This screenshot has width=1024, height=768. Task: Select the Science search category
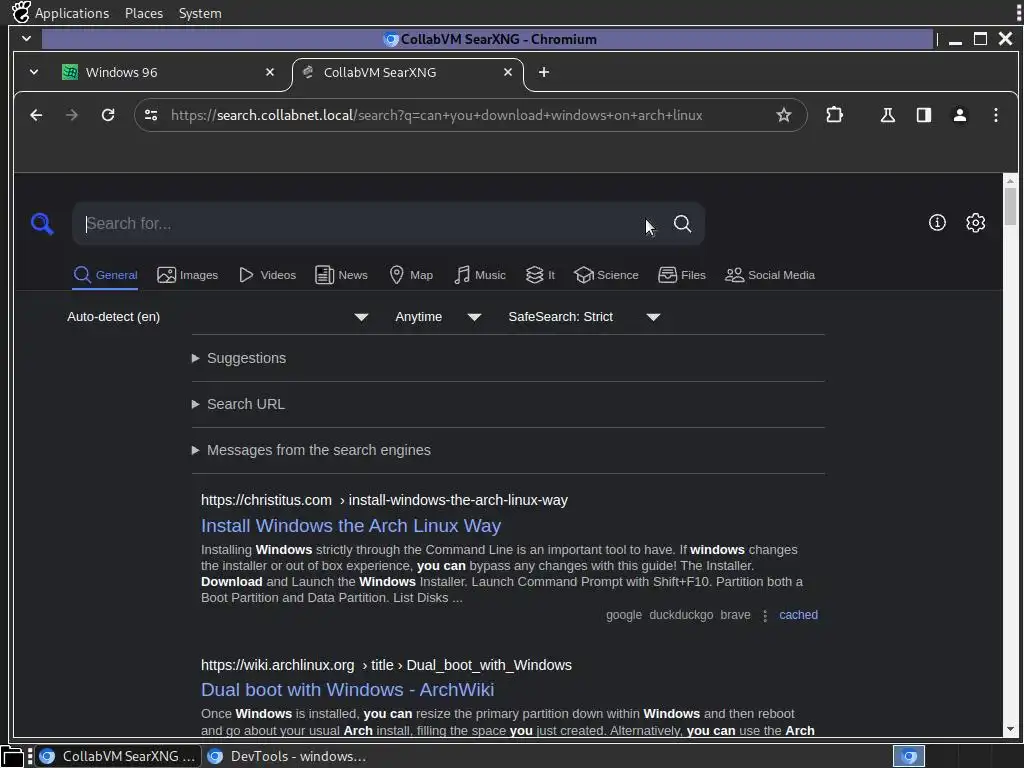click(x=606, y=275)
